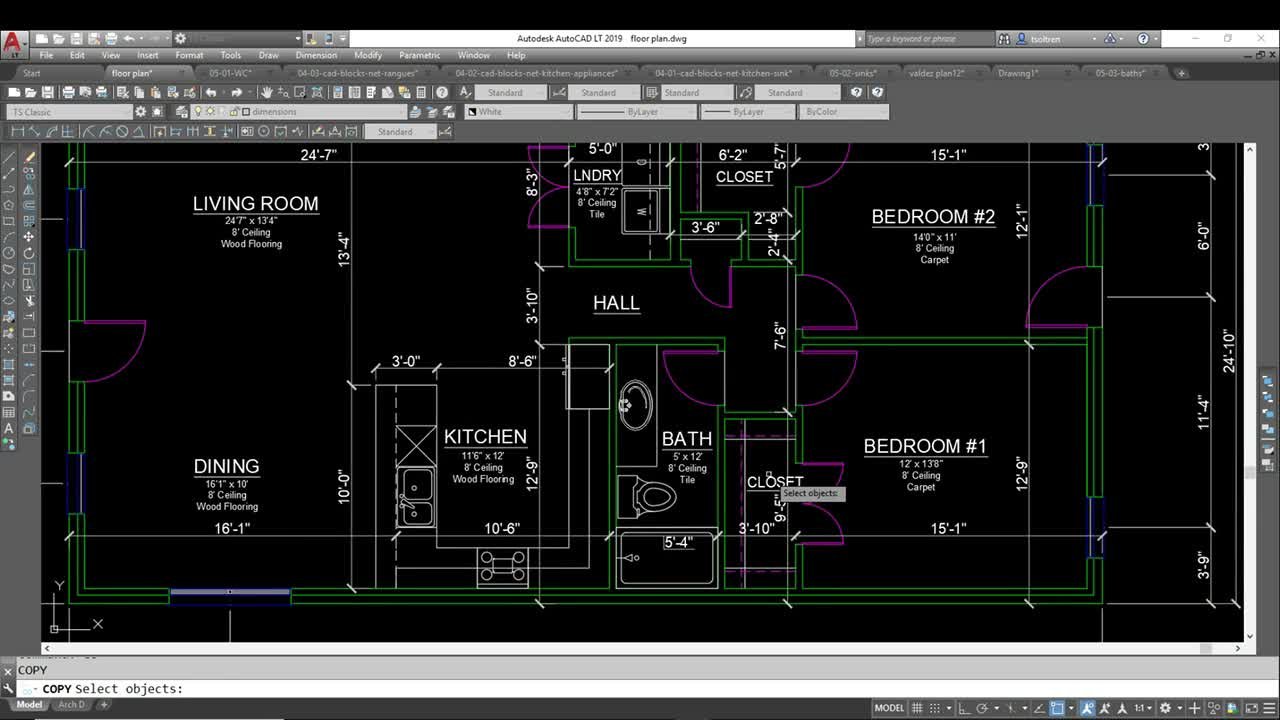Expand the TS Classic workspace dropdown
This screenshot has height=720, width=1280.
[x=68, y=112]
